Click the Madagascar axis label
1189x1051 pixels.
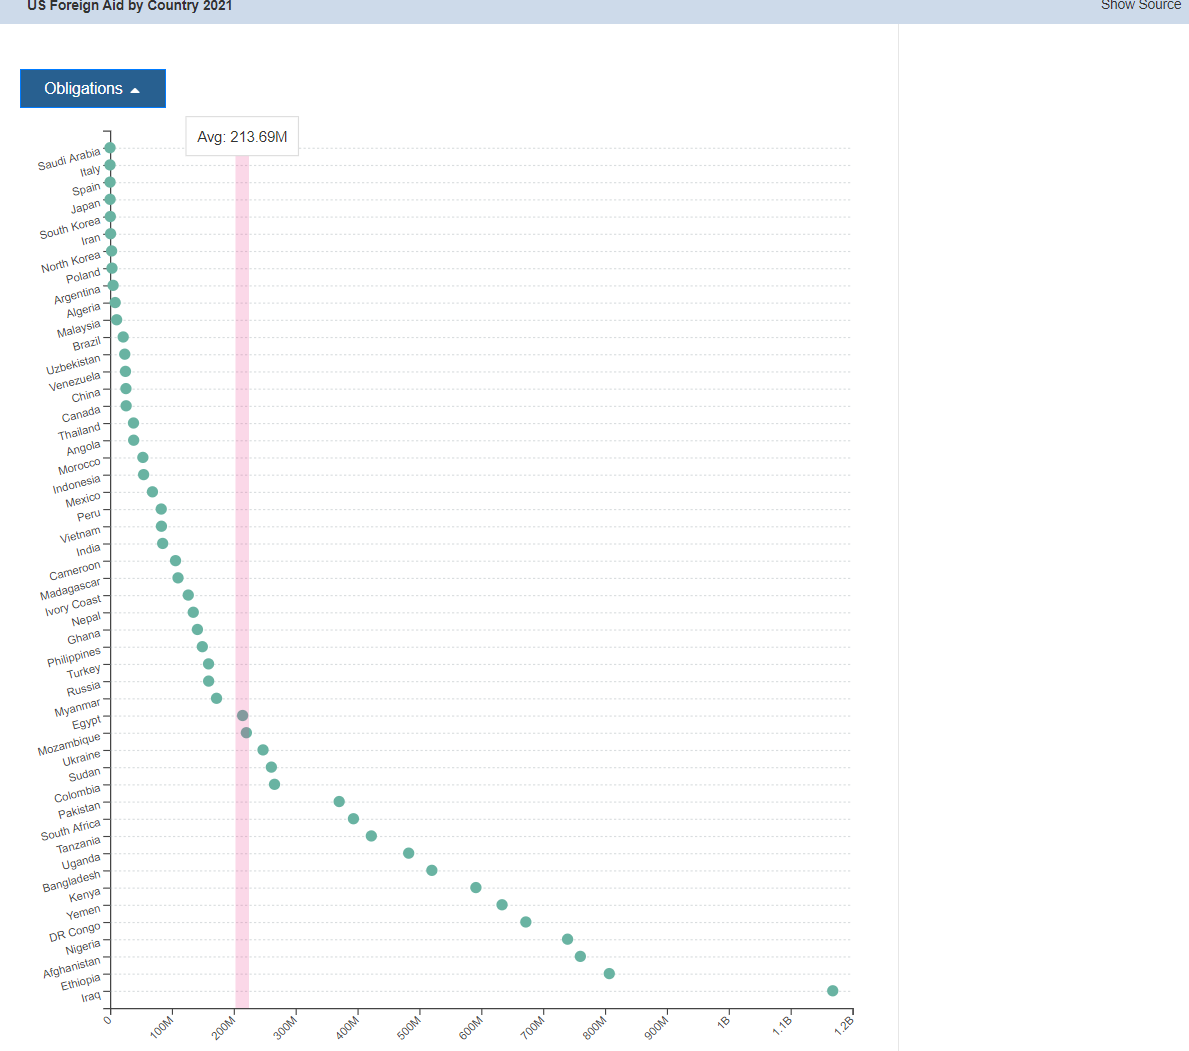point(71,588)
